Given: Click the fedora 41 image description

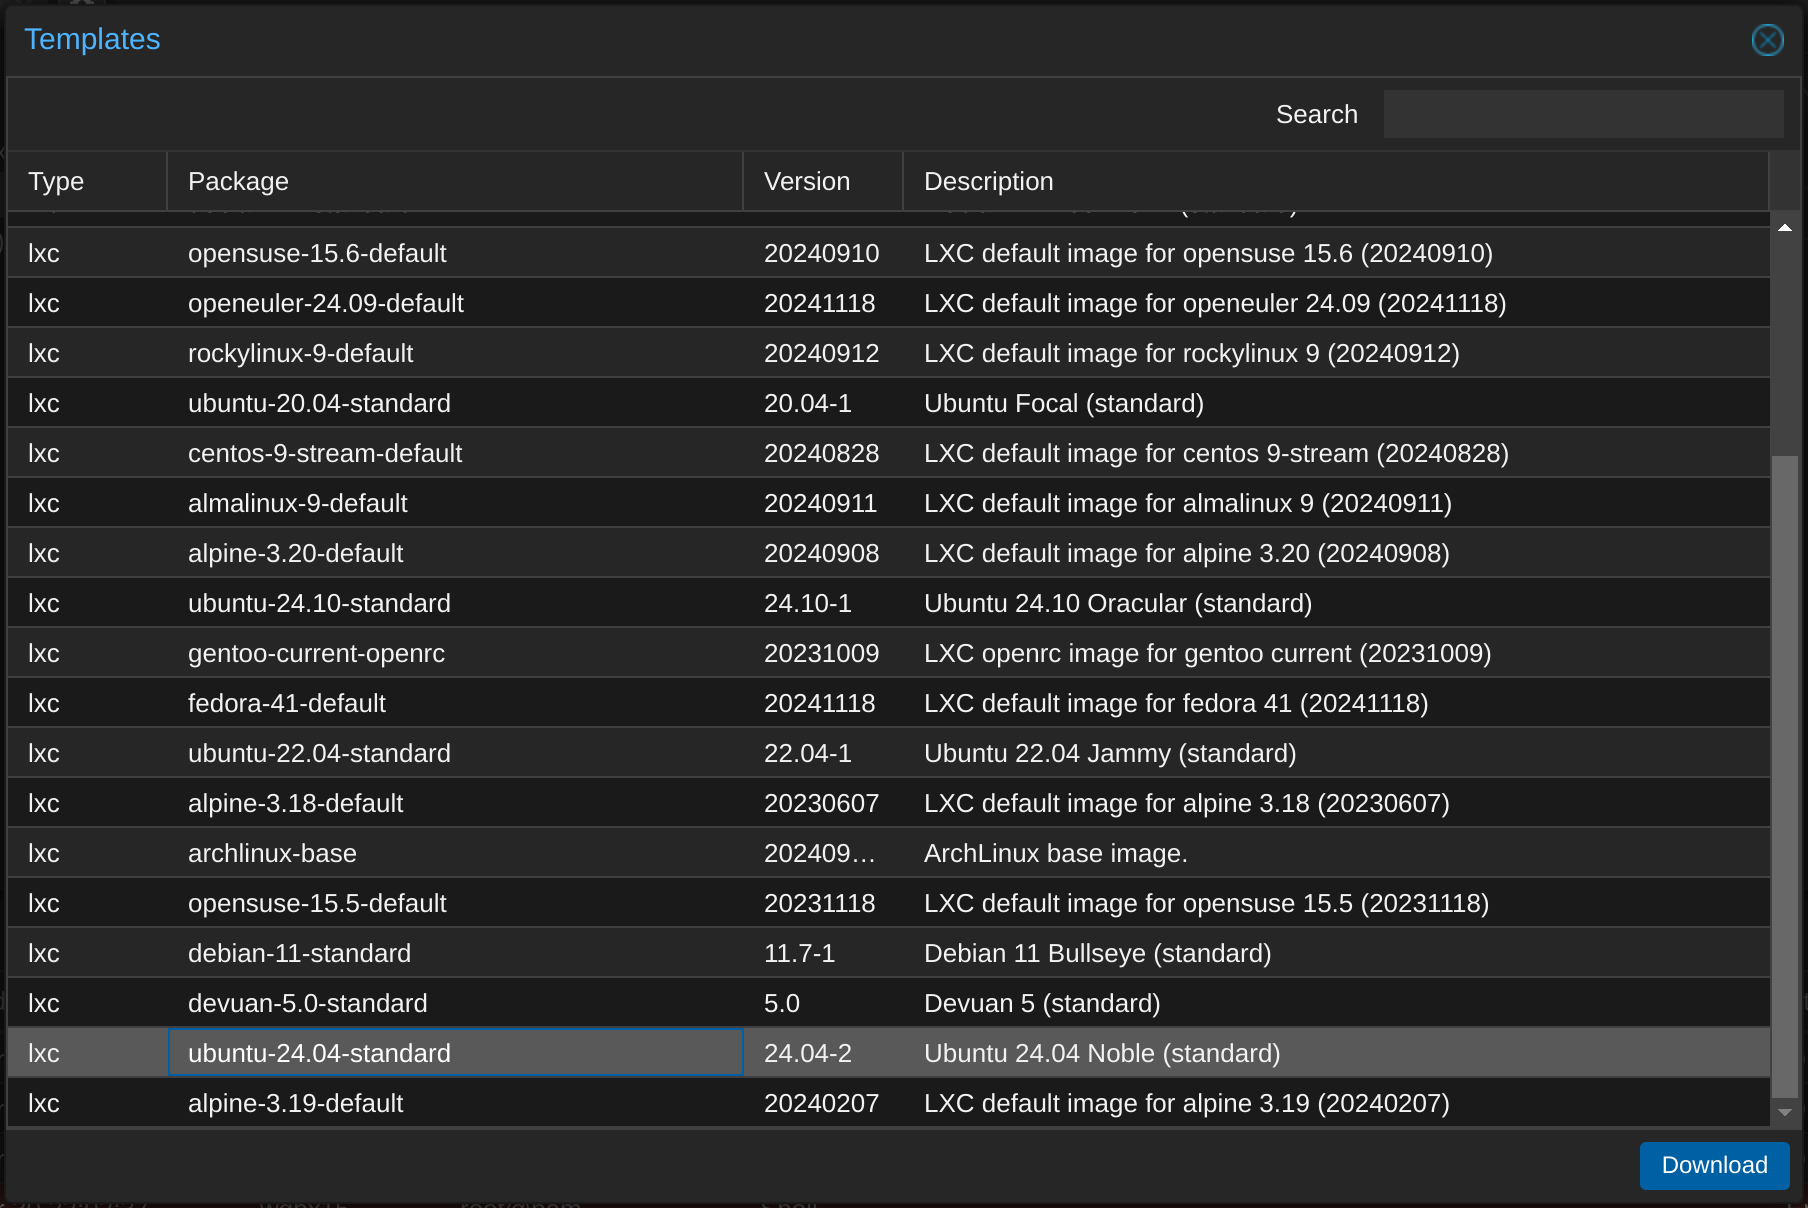Looking at the screenshot, I should tap(1176, 703).
